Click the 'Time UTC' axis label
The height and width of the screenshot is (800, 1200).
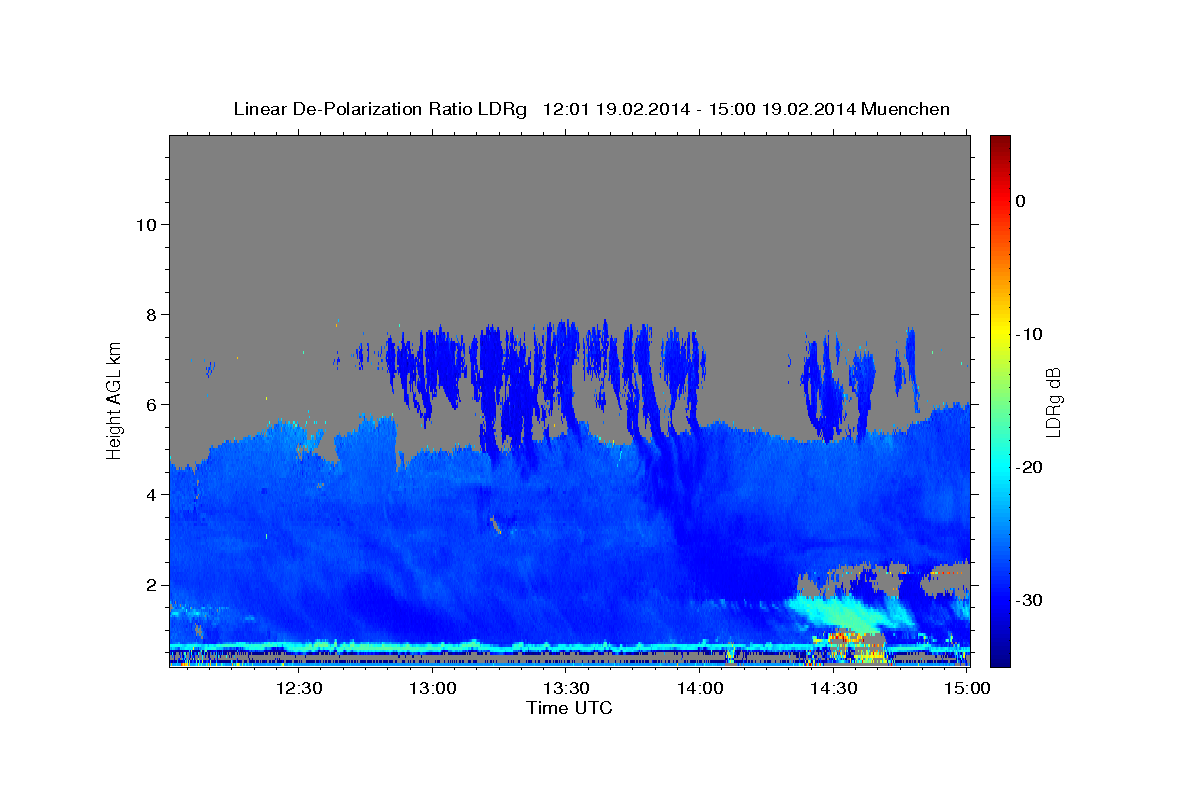(569, 708)
